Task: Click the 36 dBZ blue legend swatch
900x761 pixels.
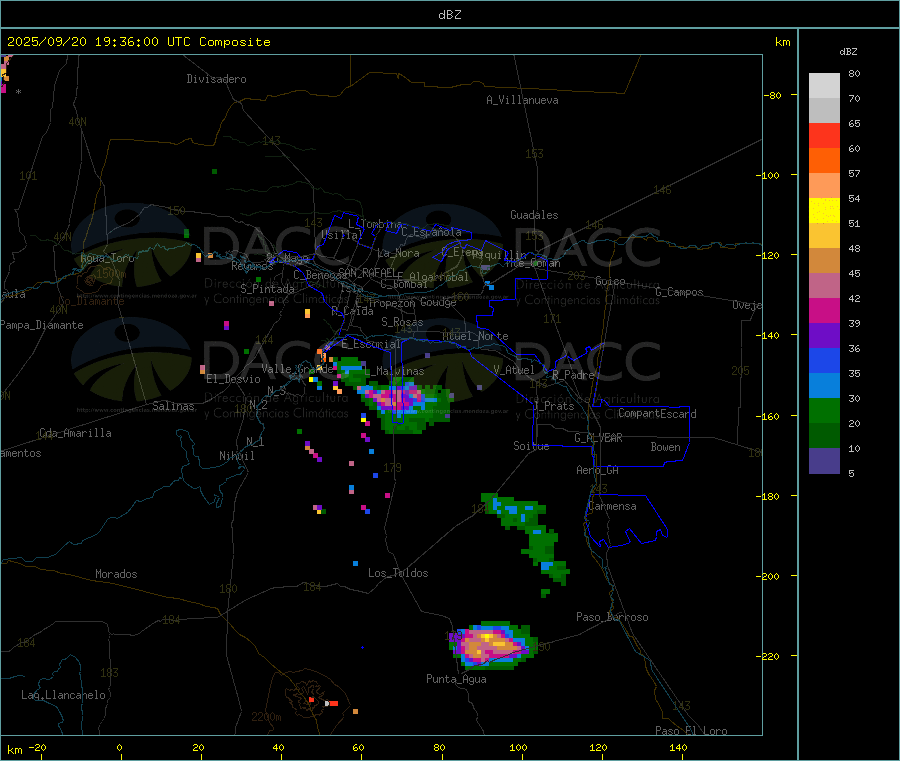Action: tap(824, 360)
